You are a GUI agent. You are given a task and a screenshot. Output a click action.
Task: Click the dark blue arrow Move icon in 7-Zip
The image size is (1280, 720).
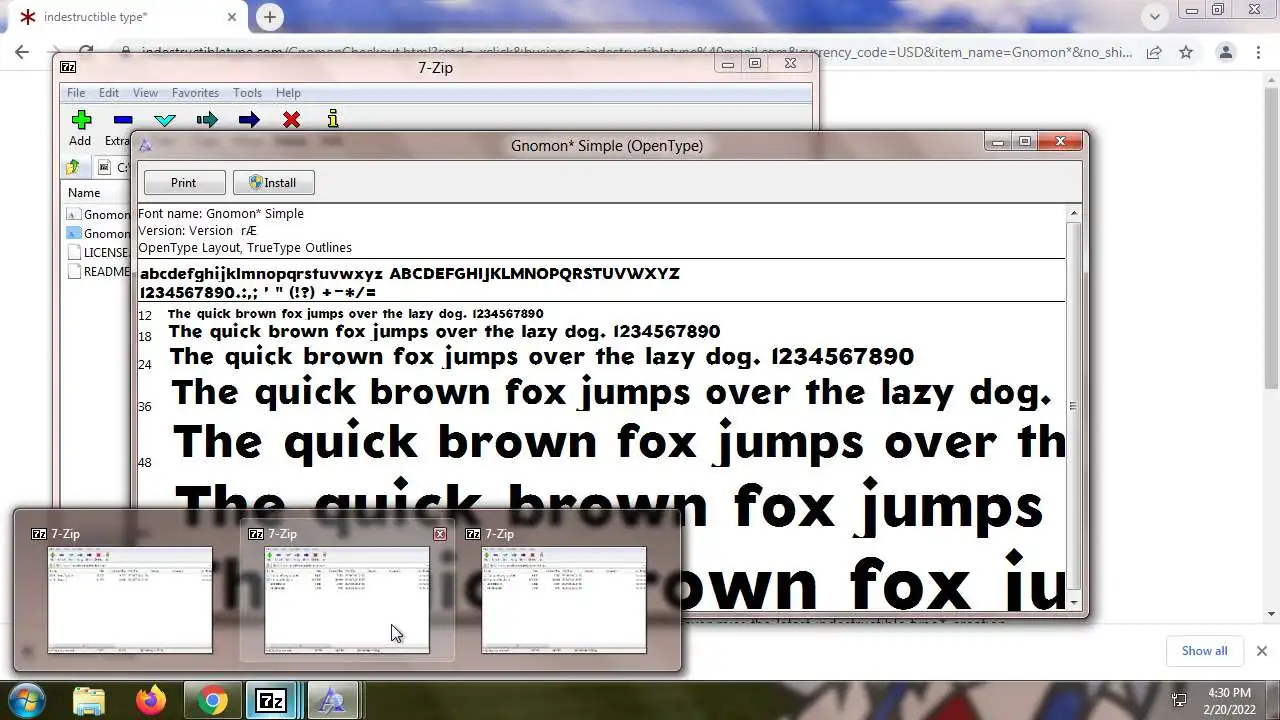pos(249,120)
